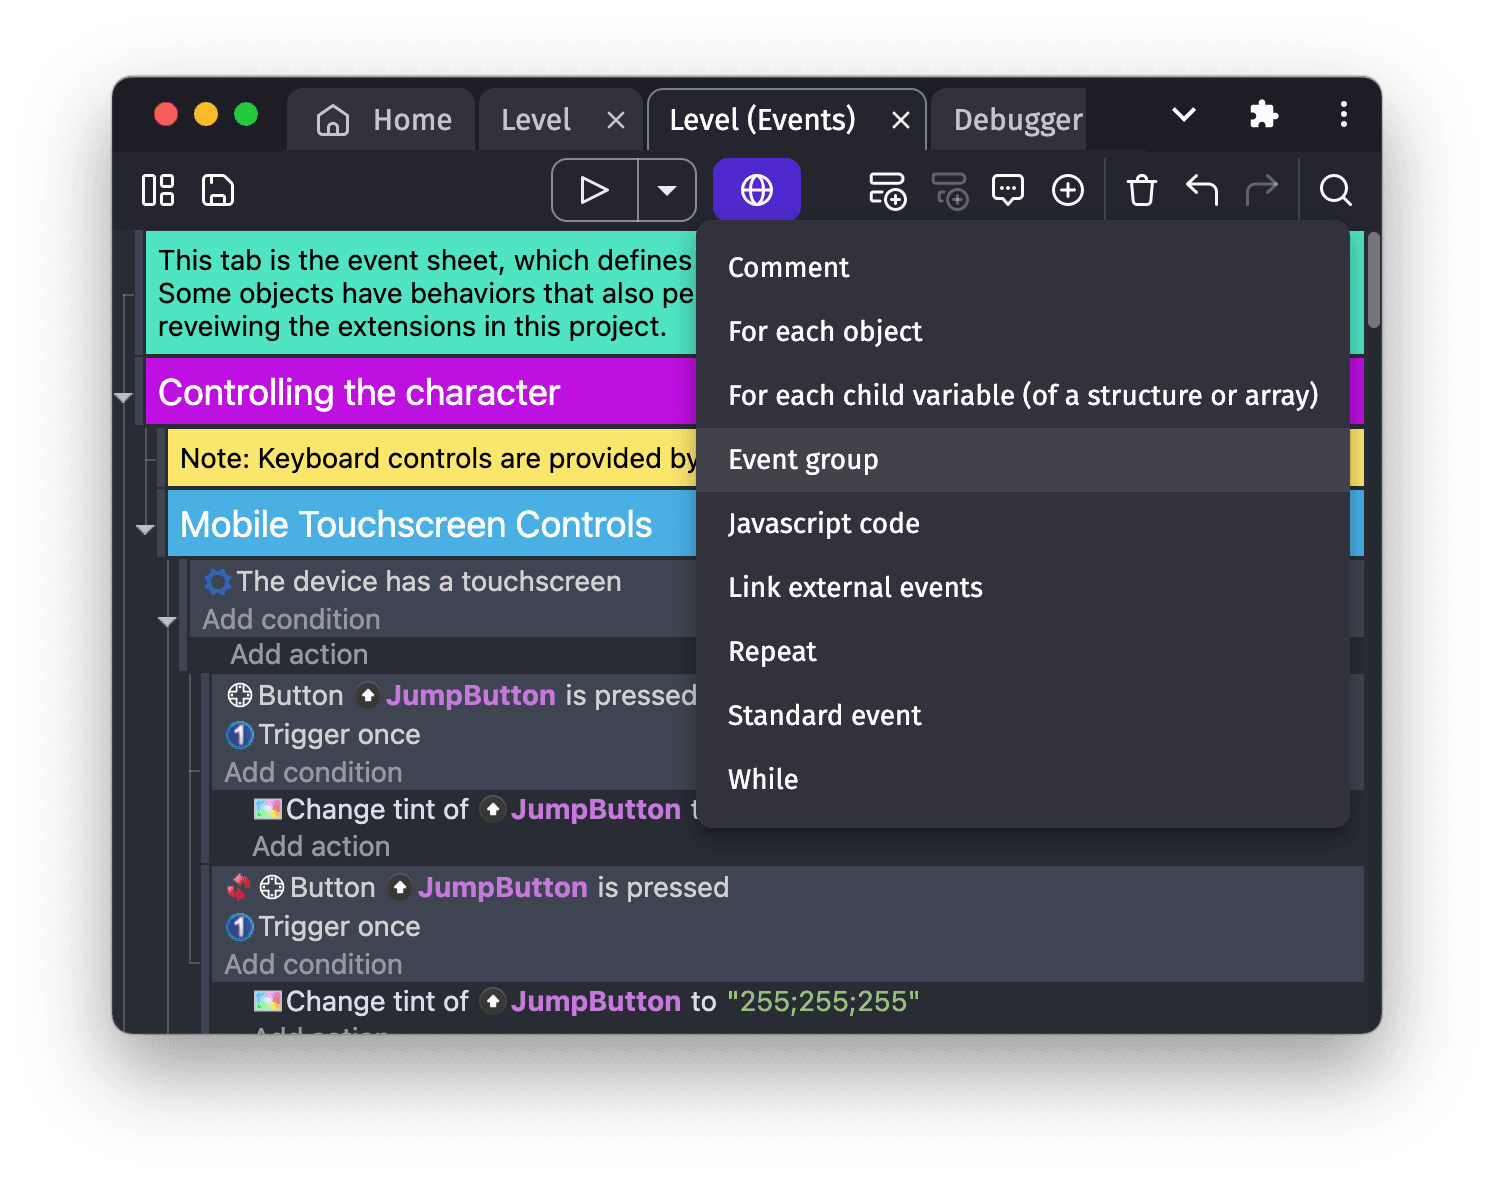Click the purple network preview globe icon

pyautogui.click(x=757, y=190)
